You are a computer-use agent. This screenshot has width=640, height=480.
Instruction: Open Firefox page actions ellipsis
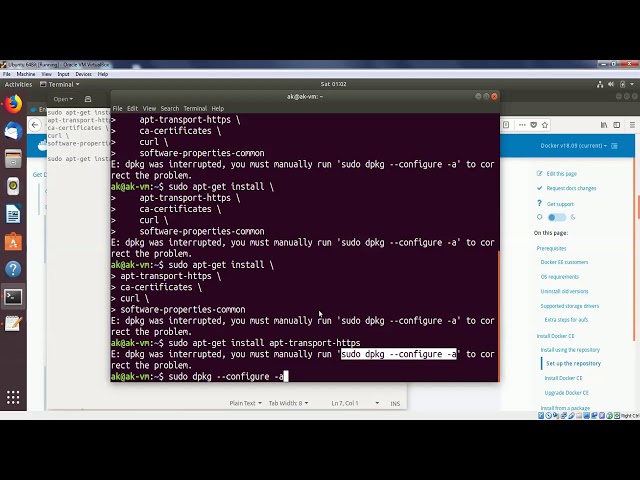tap(522, 125)
